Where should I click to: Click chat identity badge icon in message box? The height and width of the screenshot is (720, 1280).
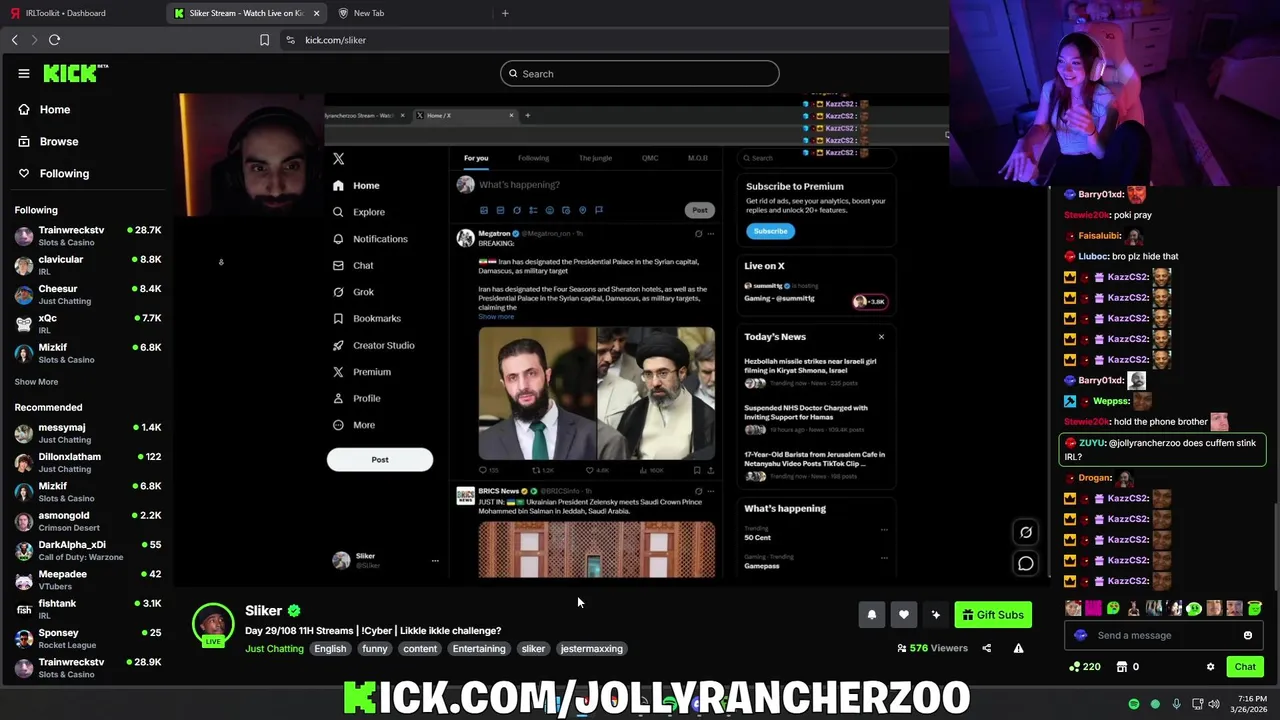pos(1080,635)
